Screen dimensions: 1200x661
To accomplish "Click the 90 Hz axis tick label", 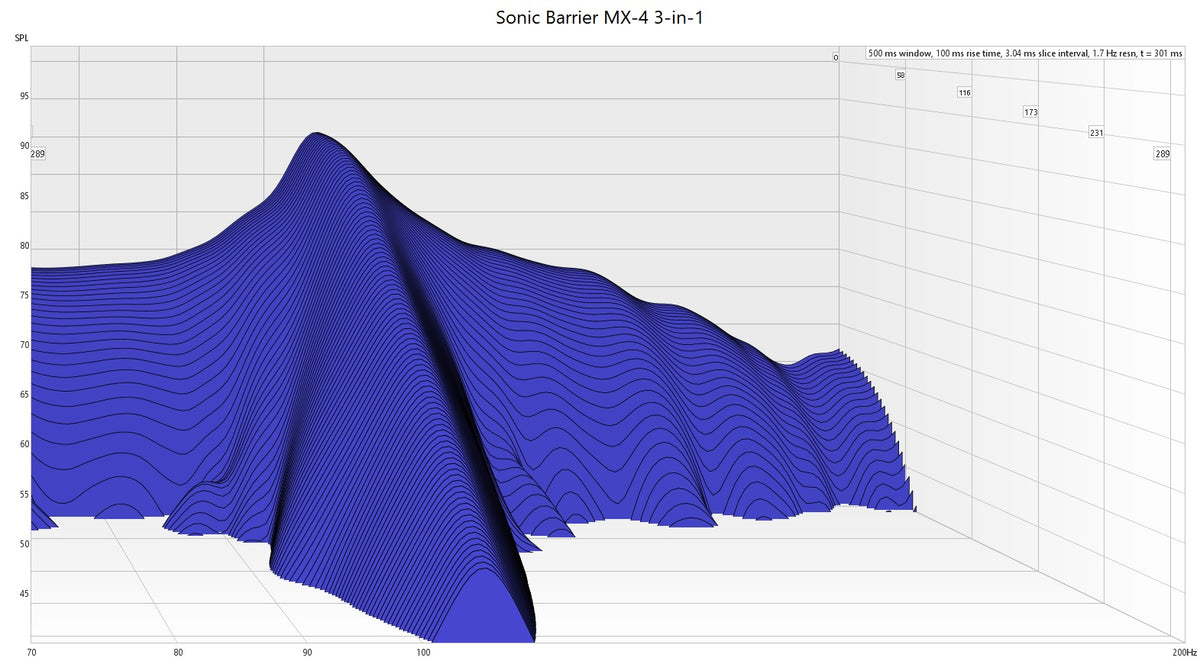I will (x=305, y=651).
